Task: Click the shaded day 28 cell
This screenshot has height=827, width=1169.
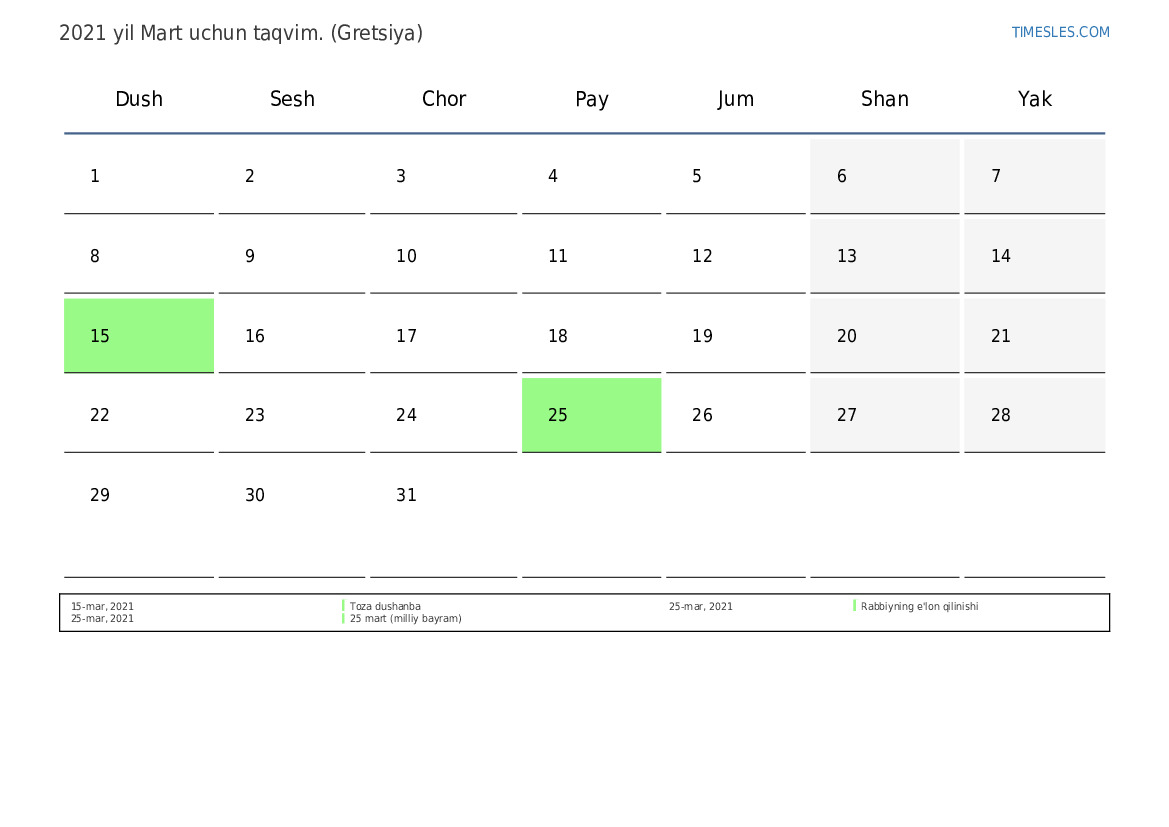Action: 1035,415
